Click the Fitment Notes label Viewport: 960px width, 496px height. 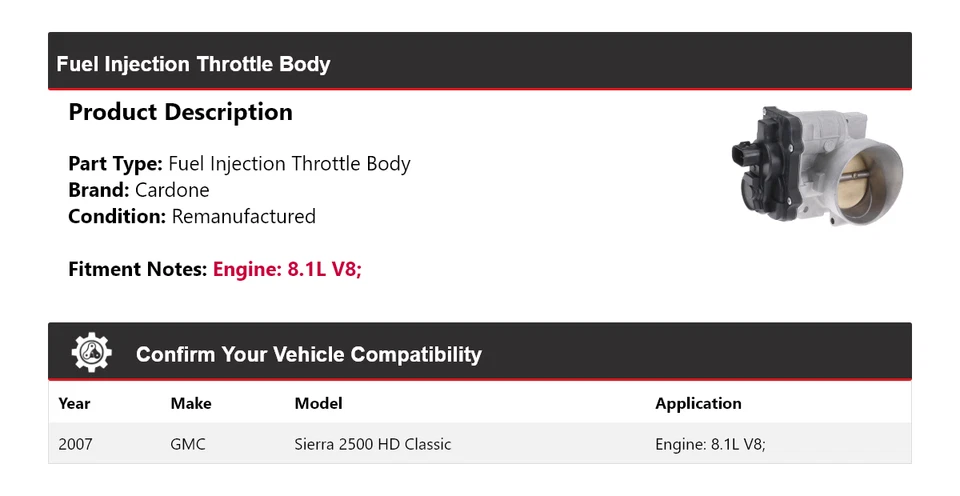pyautogui.click(x=138, y=269)
